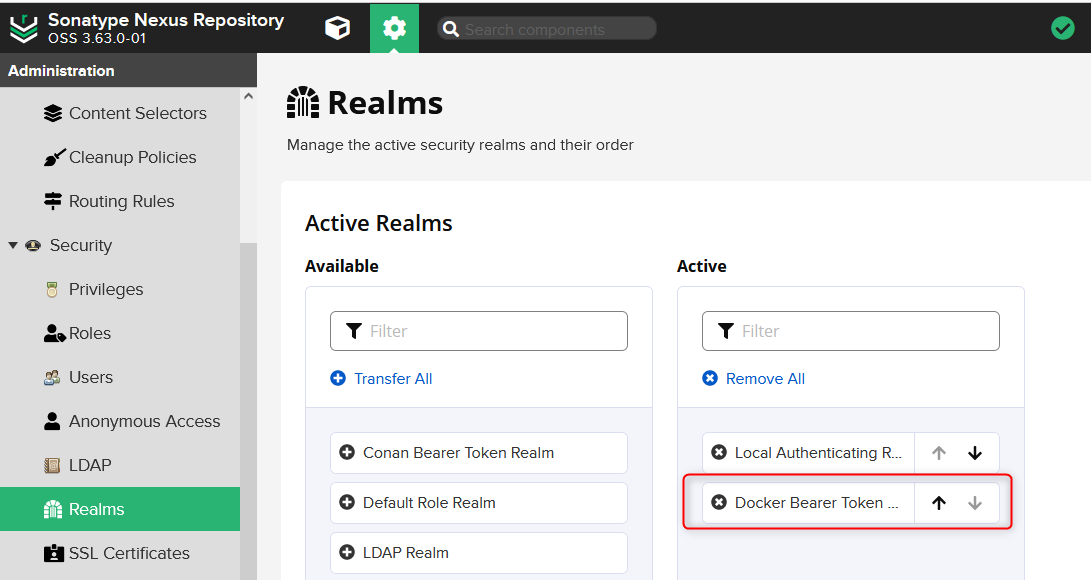Collapse the Security tree node
1091x580 pixels.
pos(13,245)
